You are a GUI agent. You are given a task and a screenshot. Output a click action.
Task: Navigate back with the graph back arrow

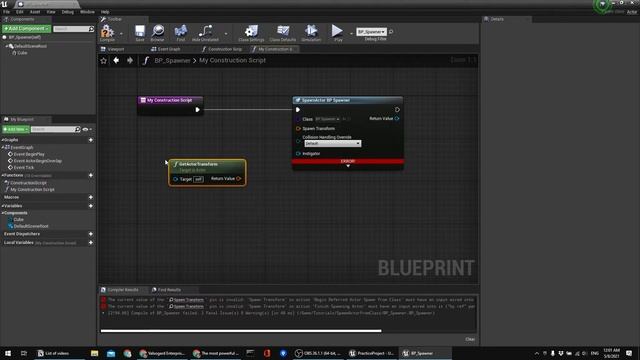point(116,60)
